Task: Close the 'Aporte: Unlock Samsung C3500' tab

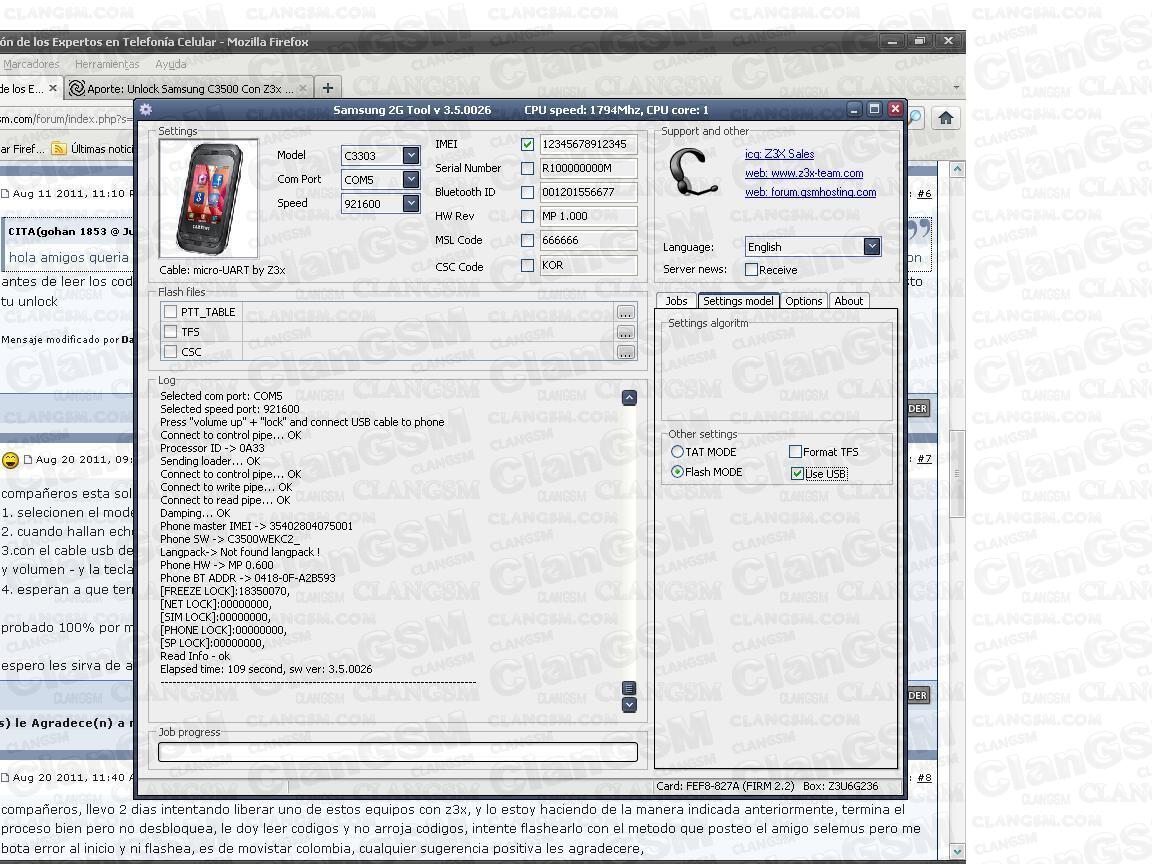Action: (x=303, y=88)
